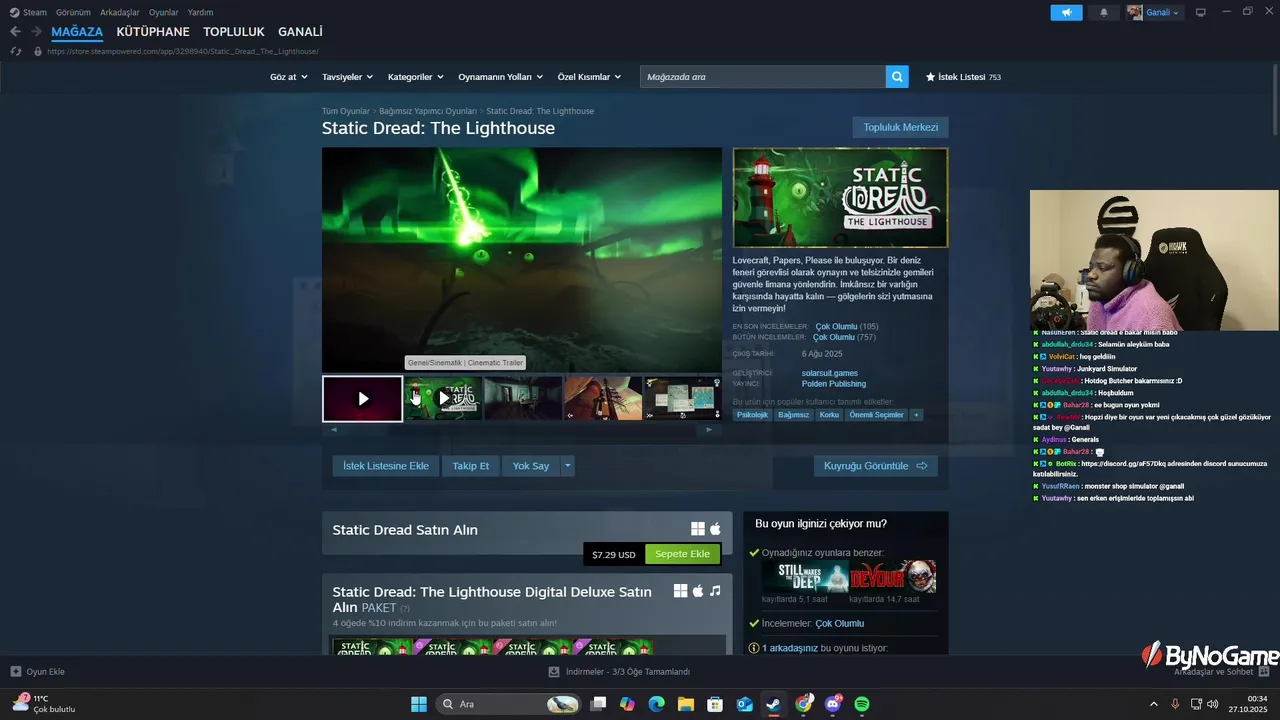This screenshot has height=720, width=1280.
Task: Go forward with the forward arrow
Action: coord(36,32)
